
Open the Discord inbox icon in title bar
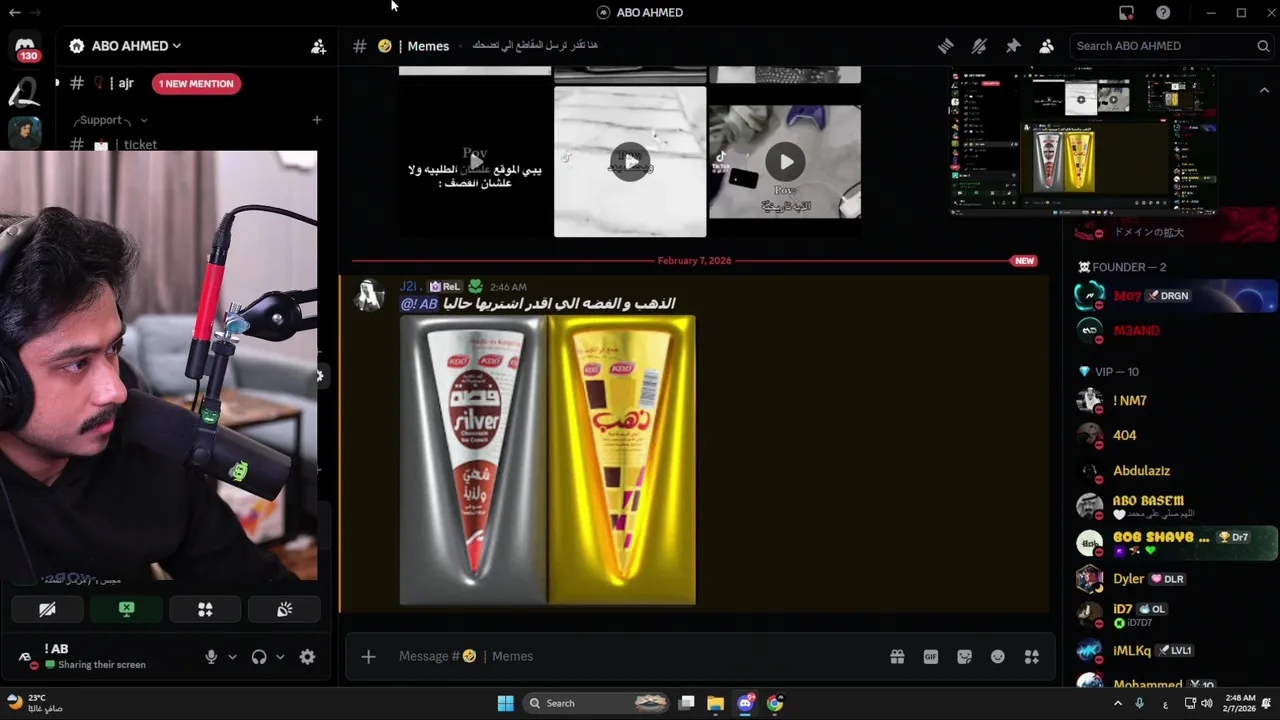(1126, 13)
